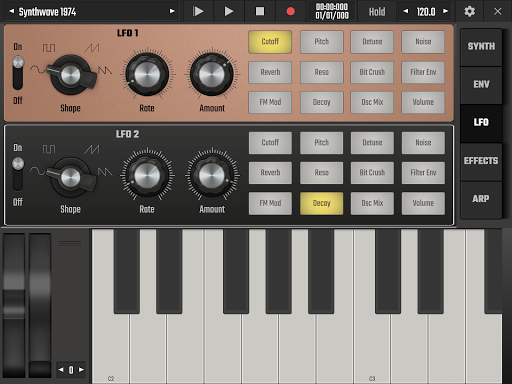Image resolution: width=512 pixels, height=384 pixels.
Task: Go to next preset after Synthwave 1974
Action: tap(172, 11)
